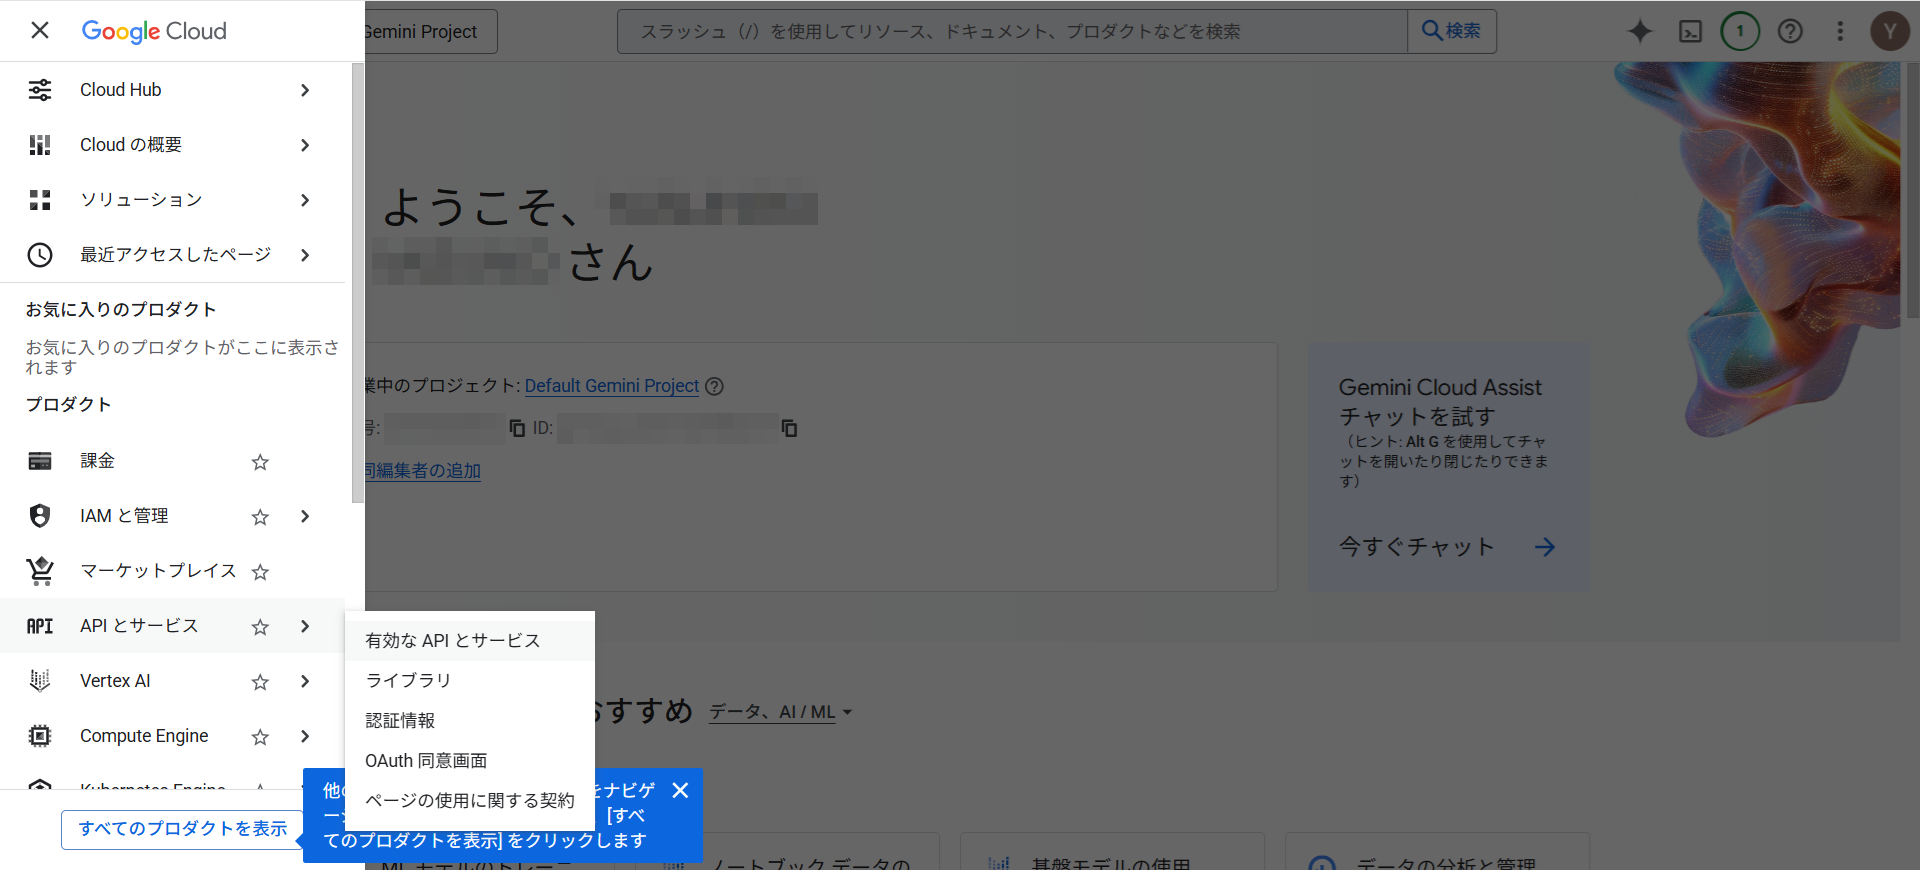Choose ライブラリ in the API submenu
Image resolution: width=1920 pixels, height=870 pixels.
click(x=408, y=681)
